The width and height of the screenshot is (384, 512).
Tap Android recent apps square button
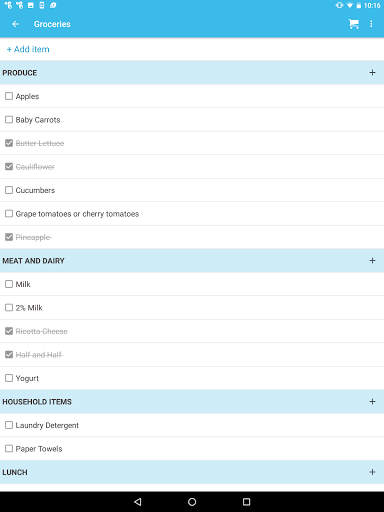click(246, 502)
